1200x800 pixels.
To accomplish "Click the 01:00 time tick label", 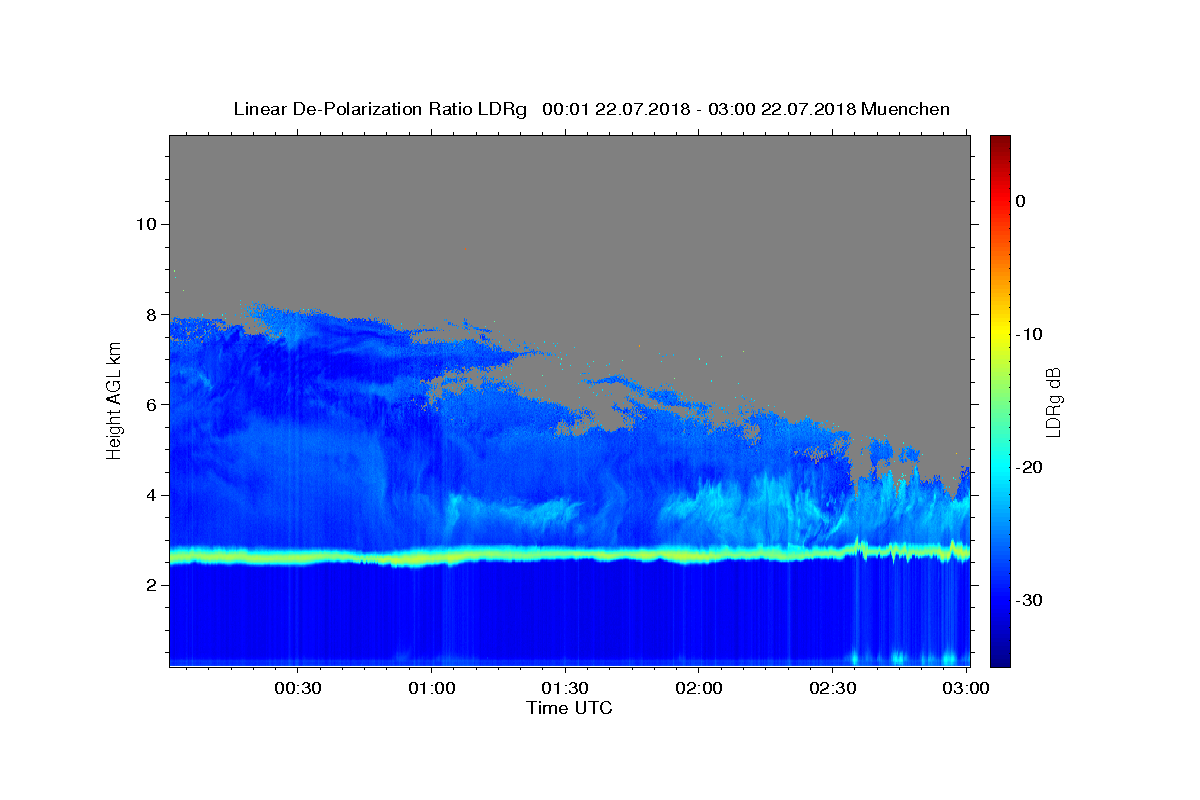I will [432, 688].
